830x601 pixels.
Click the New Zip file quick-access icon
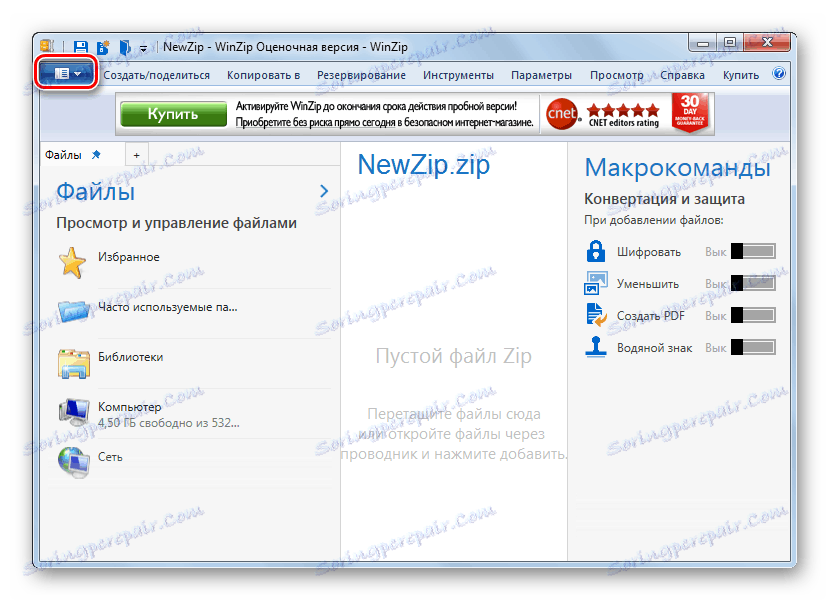pos(103,47)
